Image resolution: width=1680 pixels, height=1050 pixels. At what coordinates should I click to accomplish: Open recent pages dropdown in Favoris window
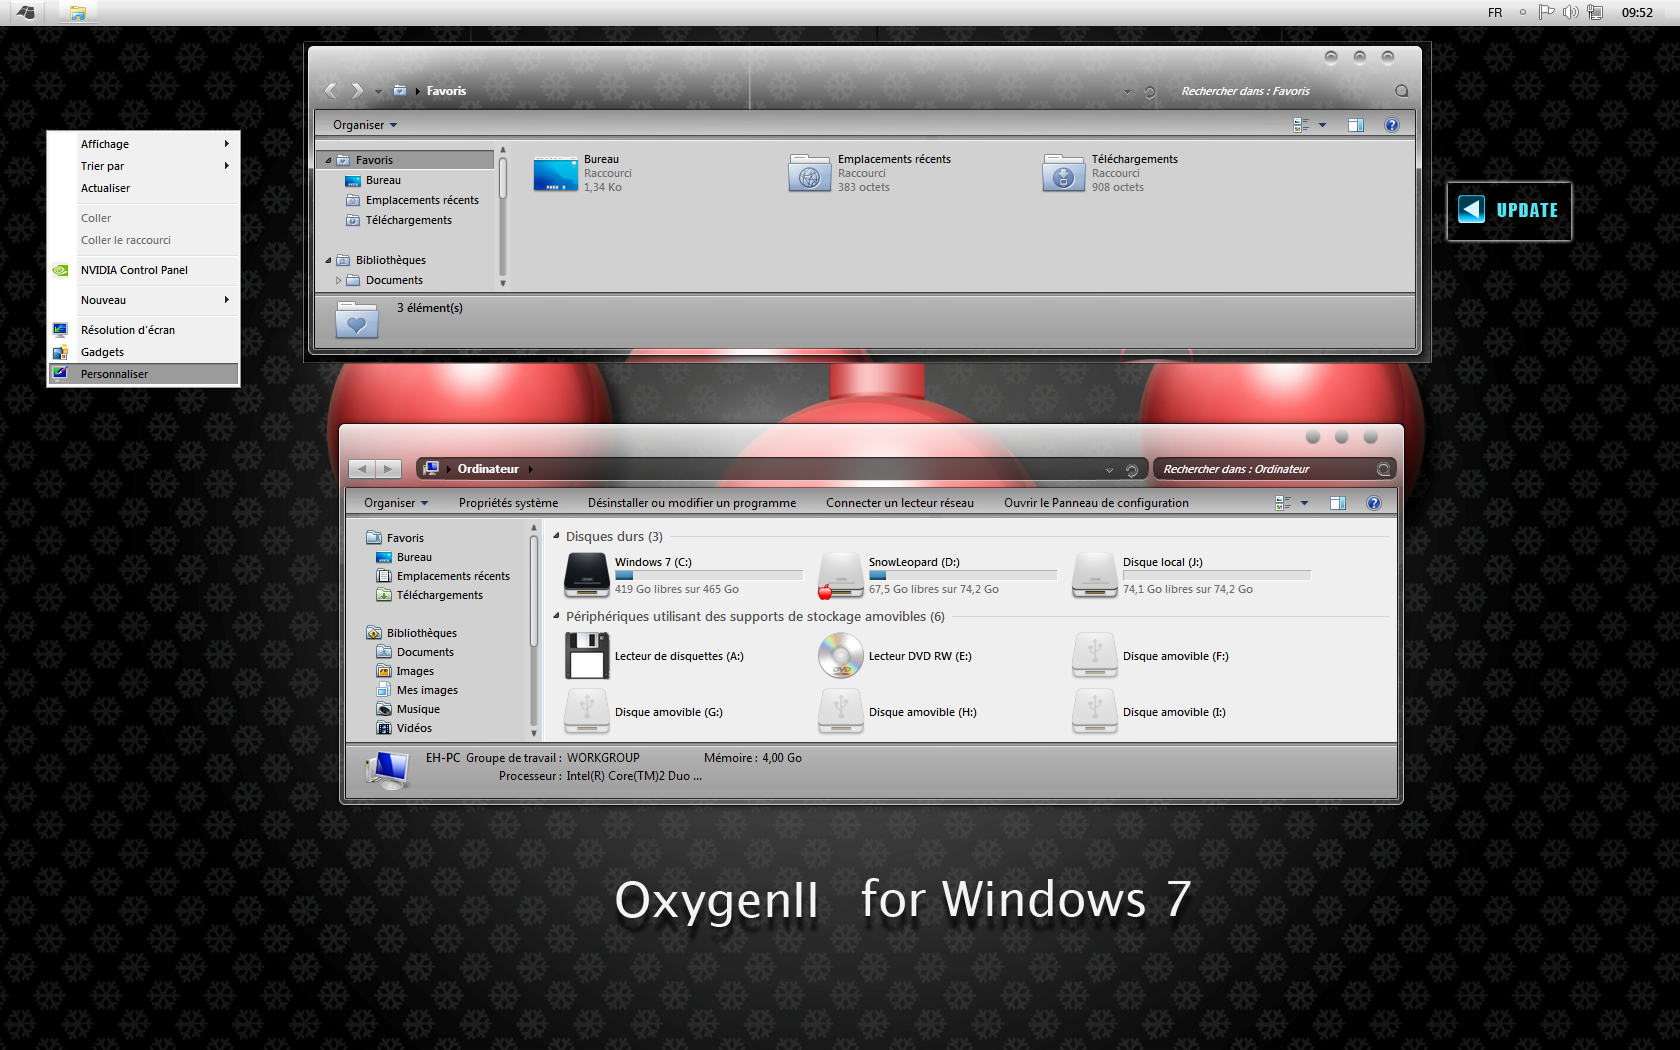(378, 92)
